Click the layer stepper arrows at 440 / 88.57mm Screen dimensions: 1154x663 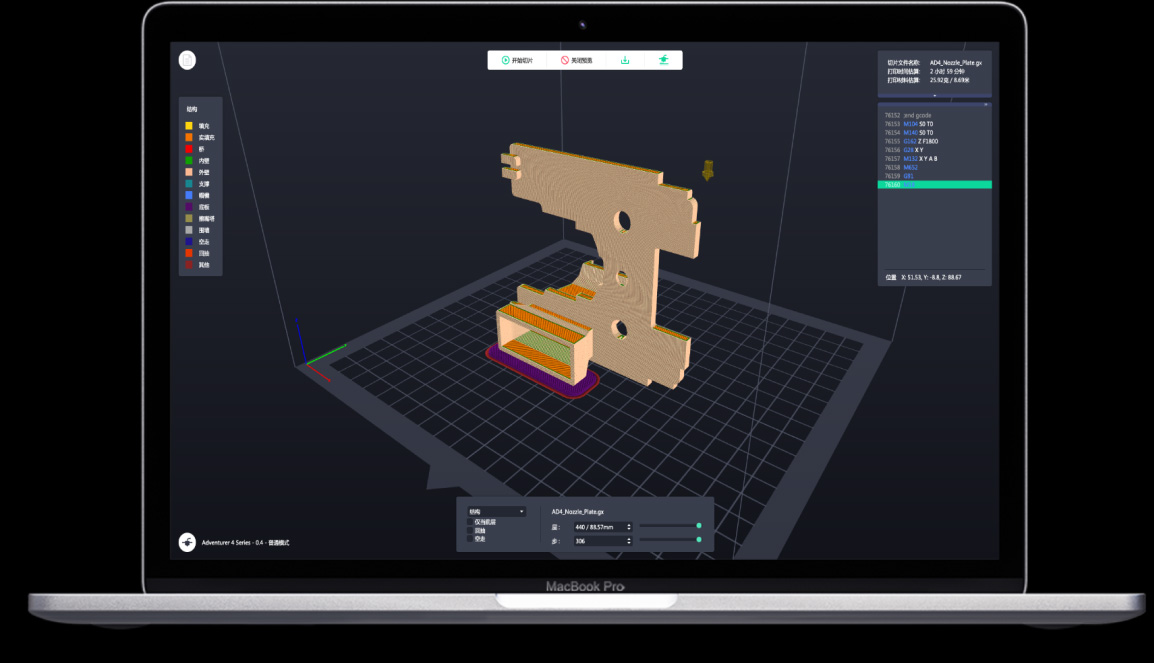point(629,526)
